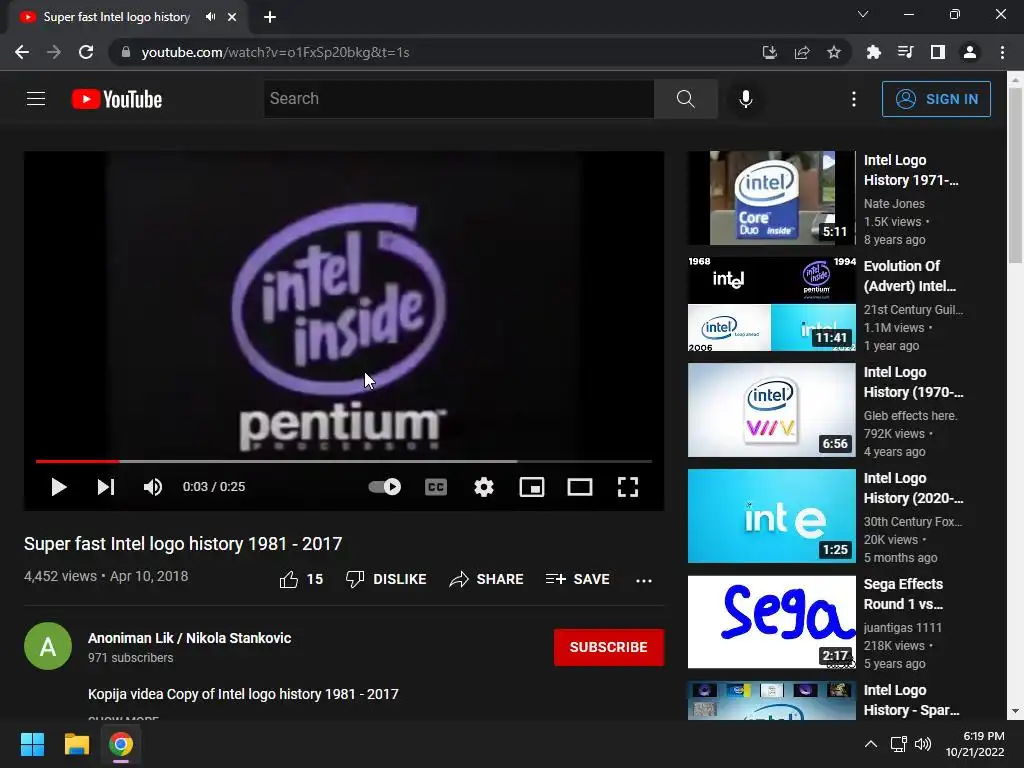Click the page vertical scrollbar
This screenshot has height=768, width=1024.
coord(1015,176)
